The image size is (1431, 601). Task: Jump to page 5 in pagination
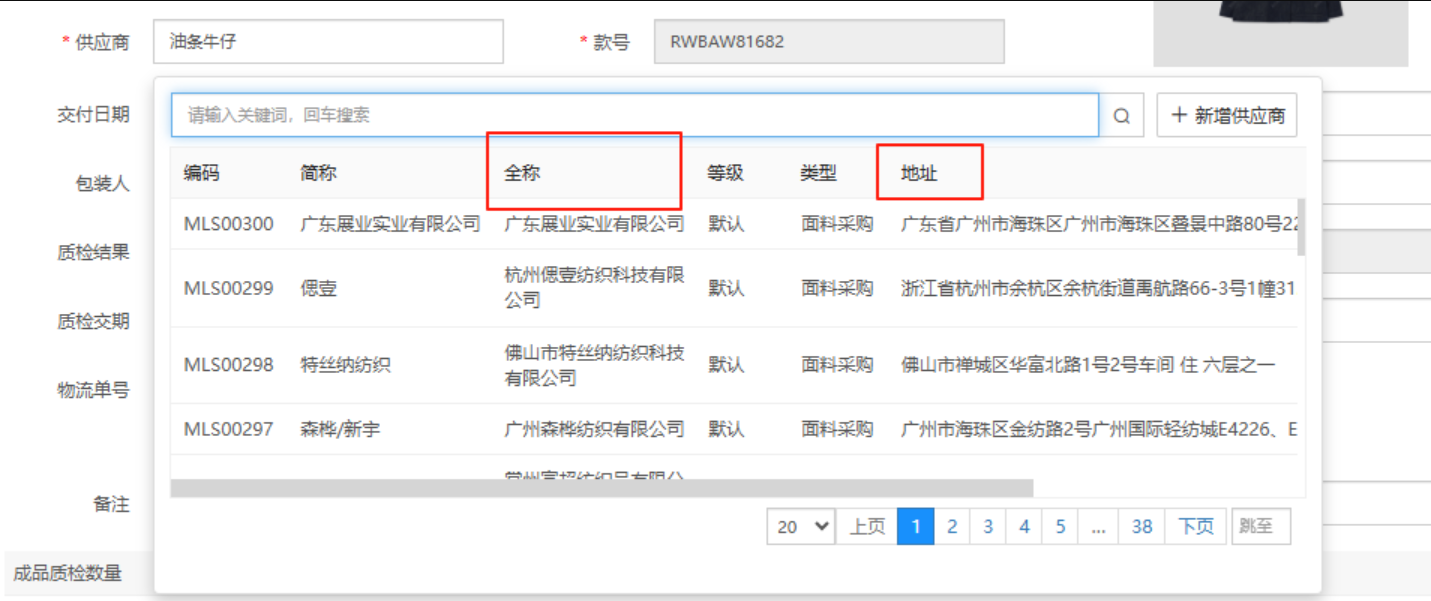pyautogui.click(x=1060, y=526)
